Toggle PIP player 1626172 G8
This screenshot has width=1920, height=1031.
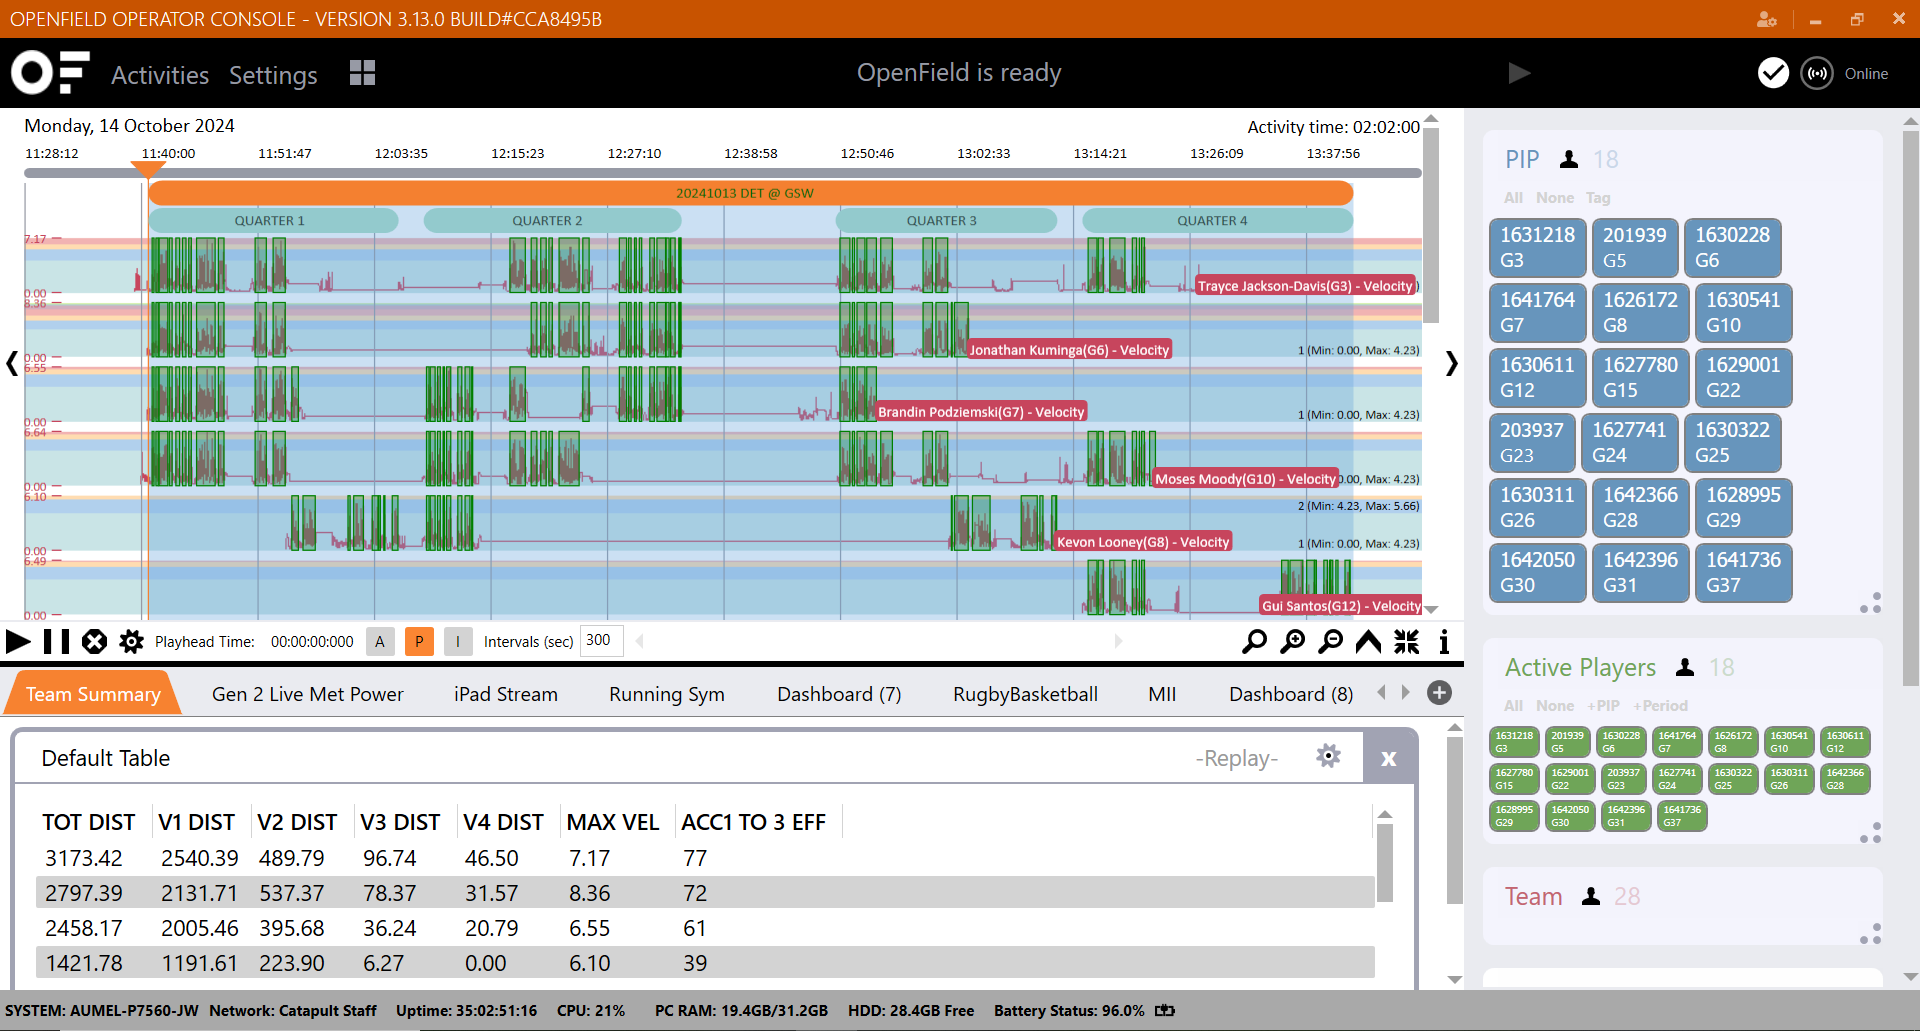click(1641, 312)
